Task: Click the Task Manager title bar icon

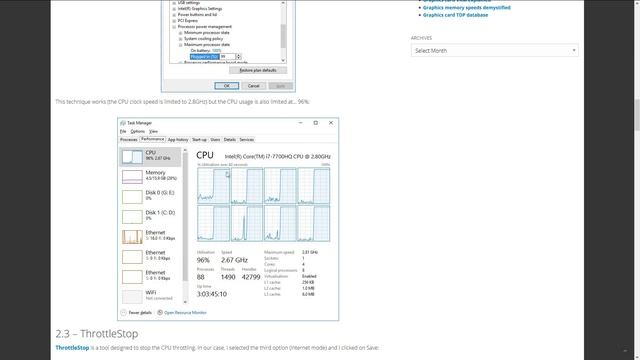Action: pyautogui.click(x=123, y=123)
